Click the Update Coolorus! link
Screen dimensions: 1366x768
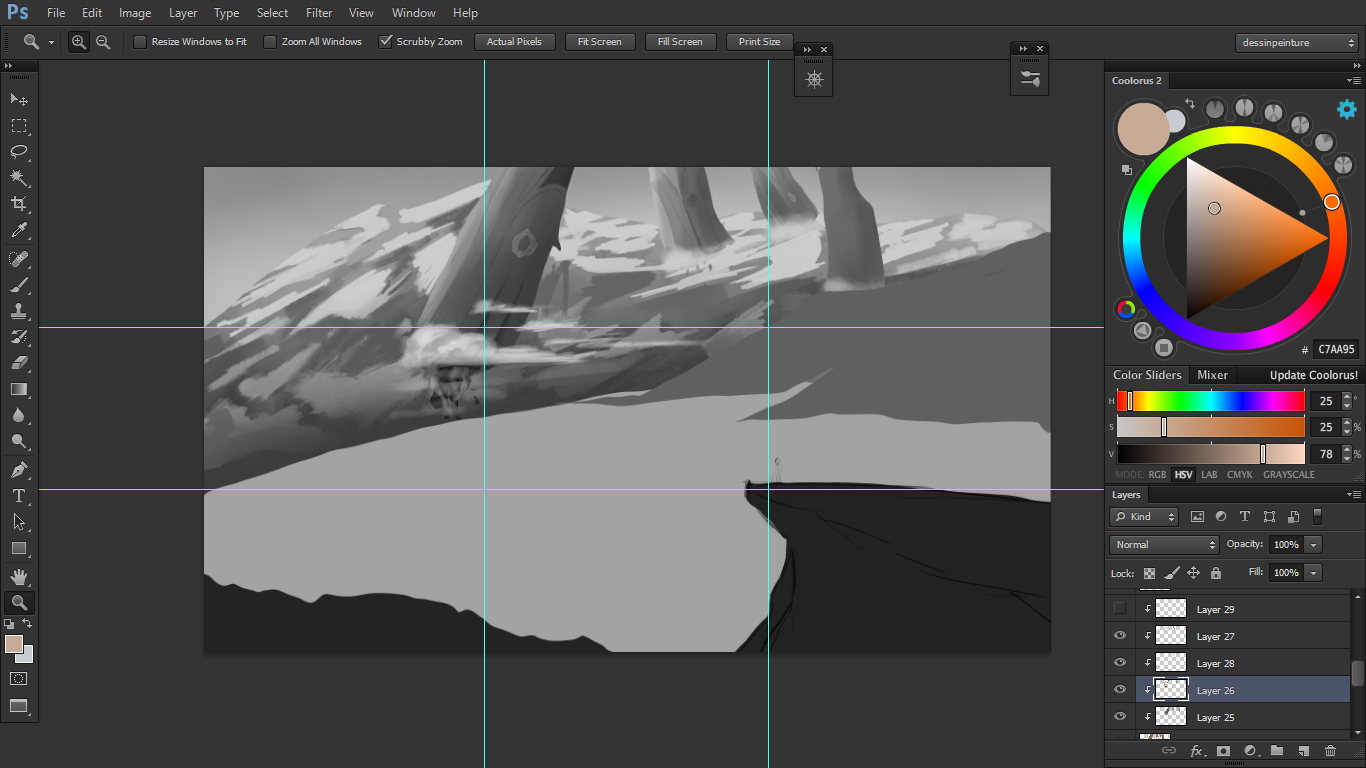coord(1311,374)
